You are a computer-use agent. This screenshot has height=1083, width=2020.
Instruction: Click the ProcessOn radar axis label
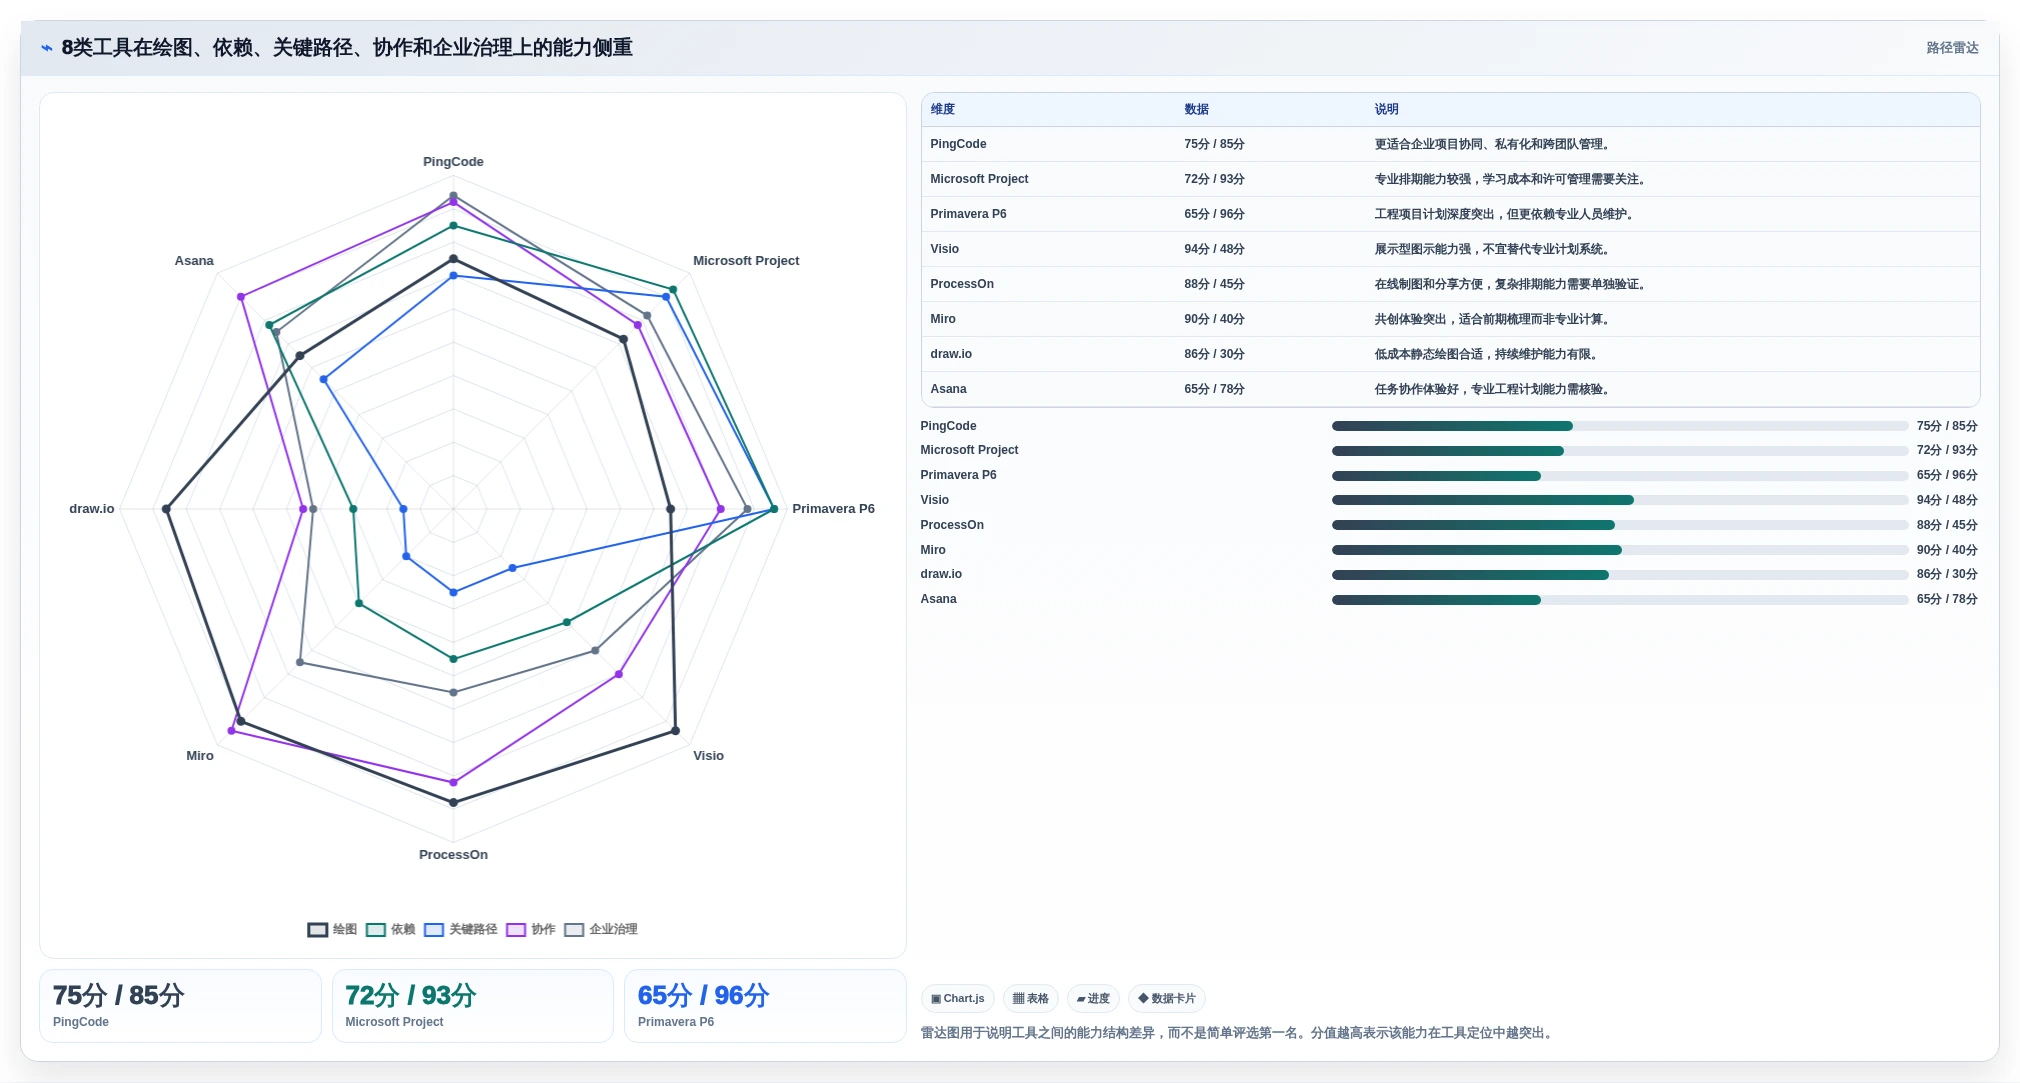[453, 855]
